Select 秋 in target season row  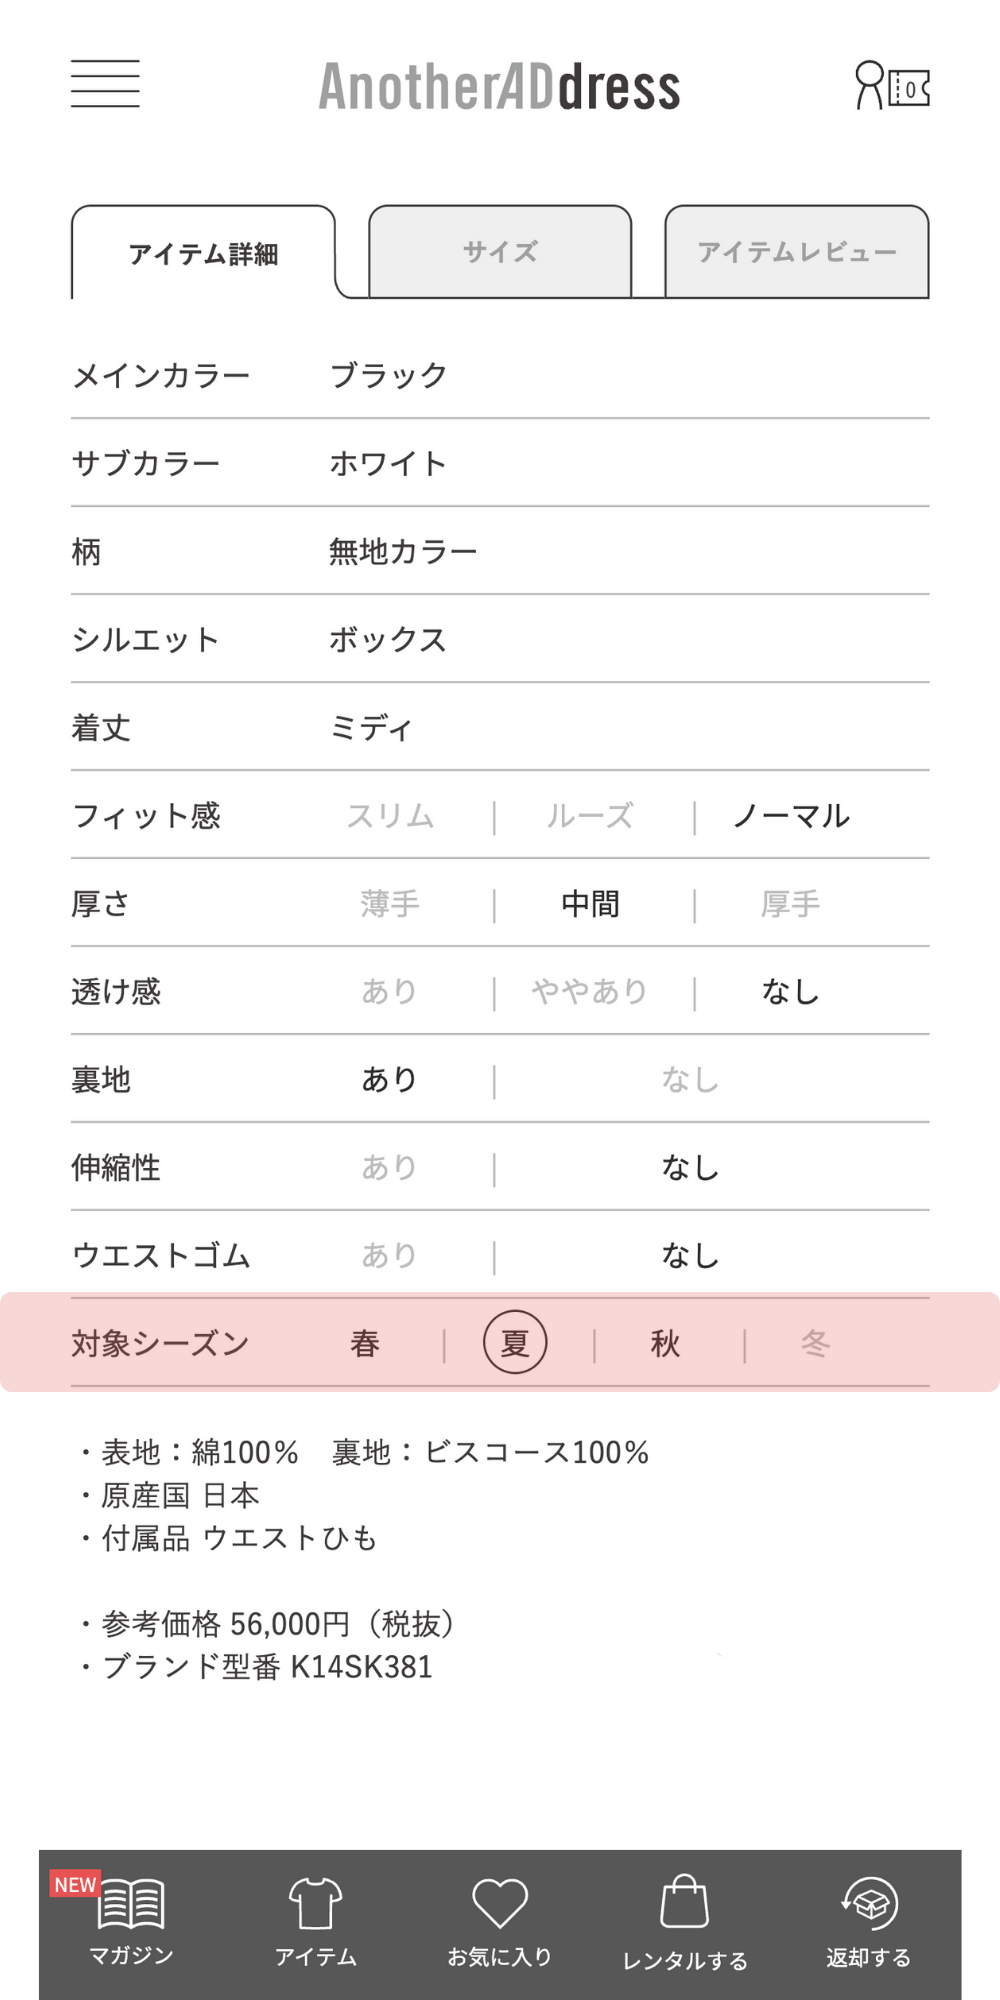pyautogui.click(x=665, y=1343)
